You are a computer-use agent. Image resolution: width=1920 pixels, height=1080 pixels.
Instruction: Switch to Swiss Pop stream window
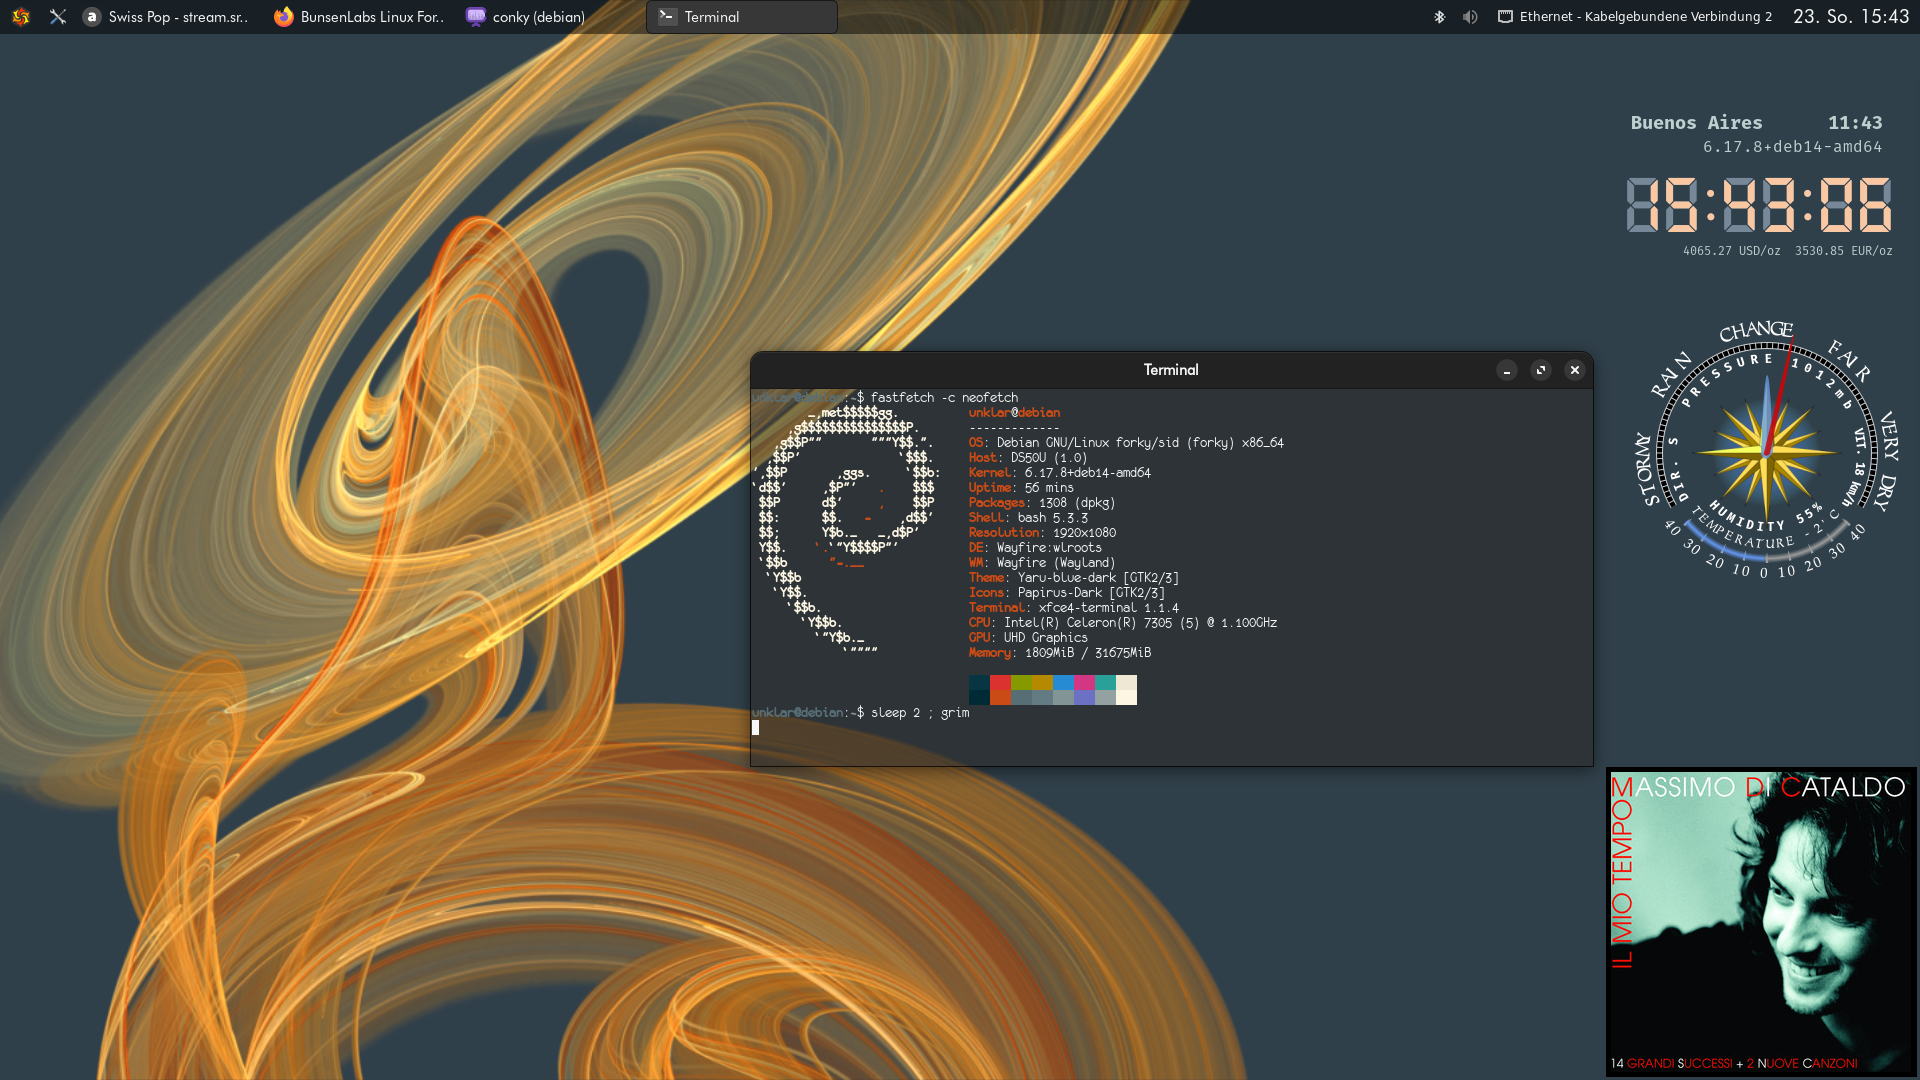[166, 17]
